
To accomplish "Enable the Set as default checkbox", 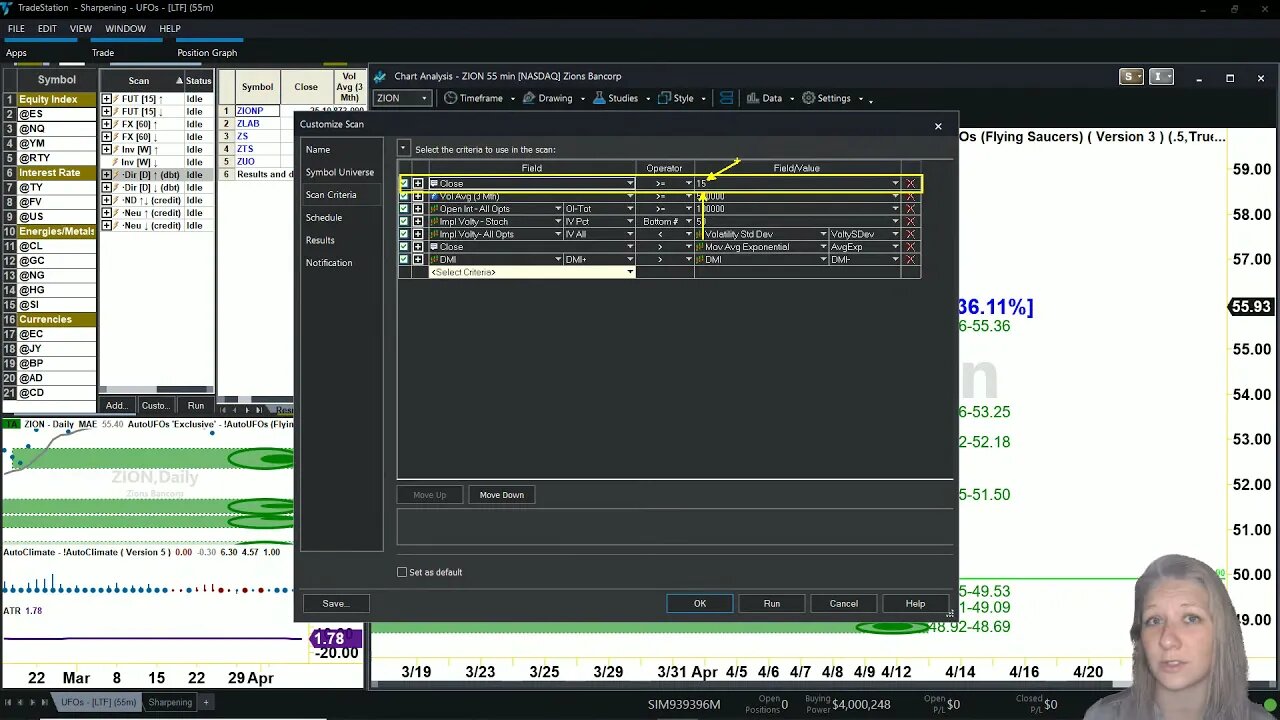I will (x=402, y=572).
